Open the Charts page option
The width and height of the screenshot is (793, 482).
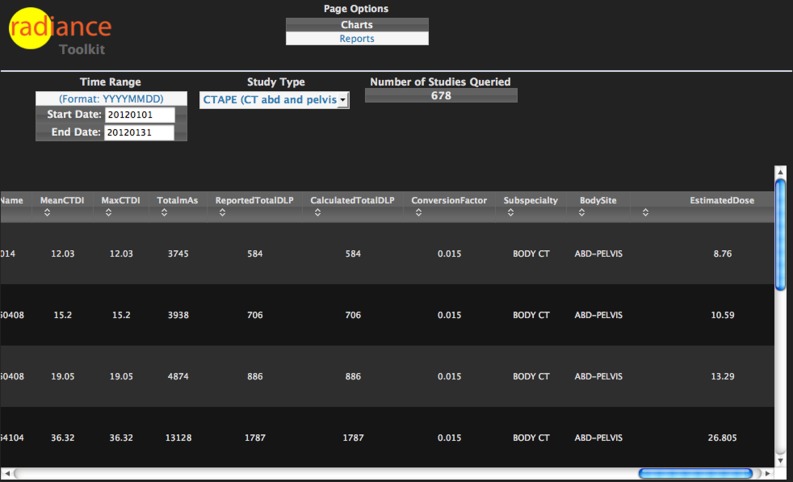(357, 24)
